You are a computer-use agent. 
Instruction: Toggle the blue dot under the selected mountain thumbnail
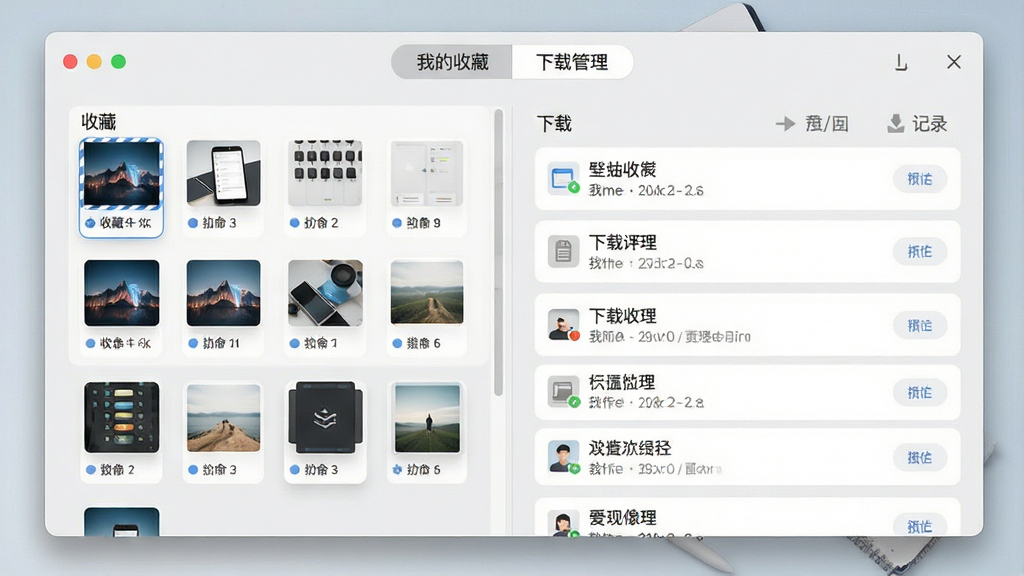point(90,223)
